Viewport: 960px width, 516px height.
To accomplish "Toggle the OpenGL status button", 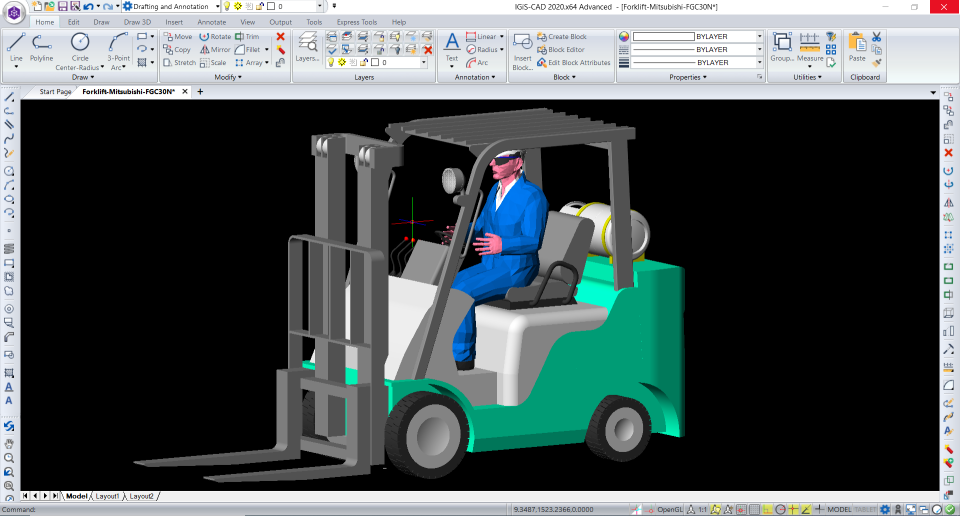I will 670,509.
